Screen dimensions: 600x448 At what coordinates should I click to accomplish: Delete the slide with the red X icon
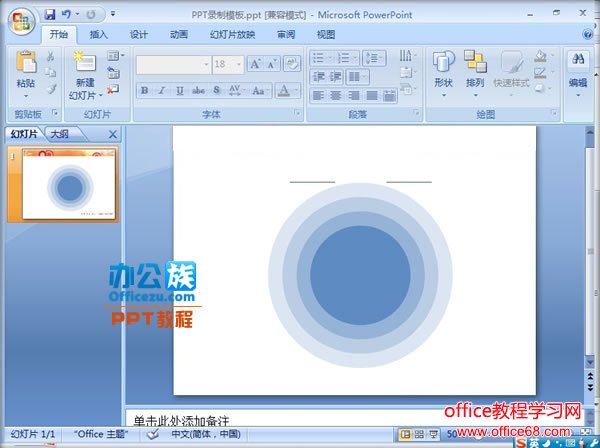coord(113,90)
